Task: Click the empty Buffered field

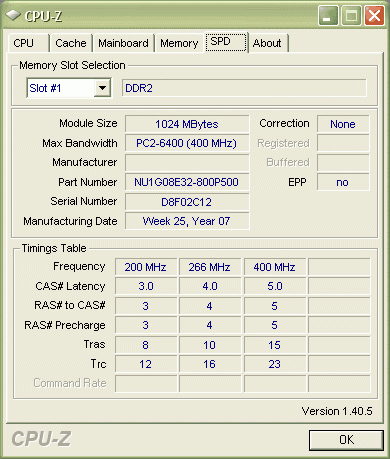Action: click(x=343, y=163)
